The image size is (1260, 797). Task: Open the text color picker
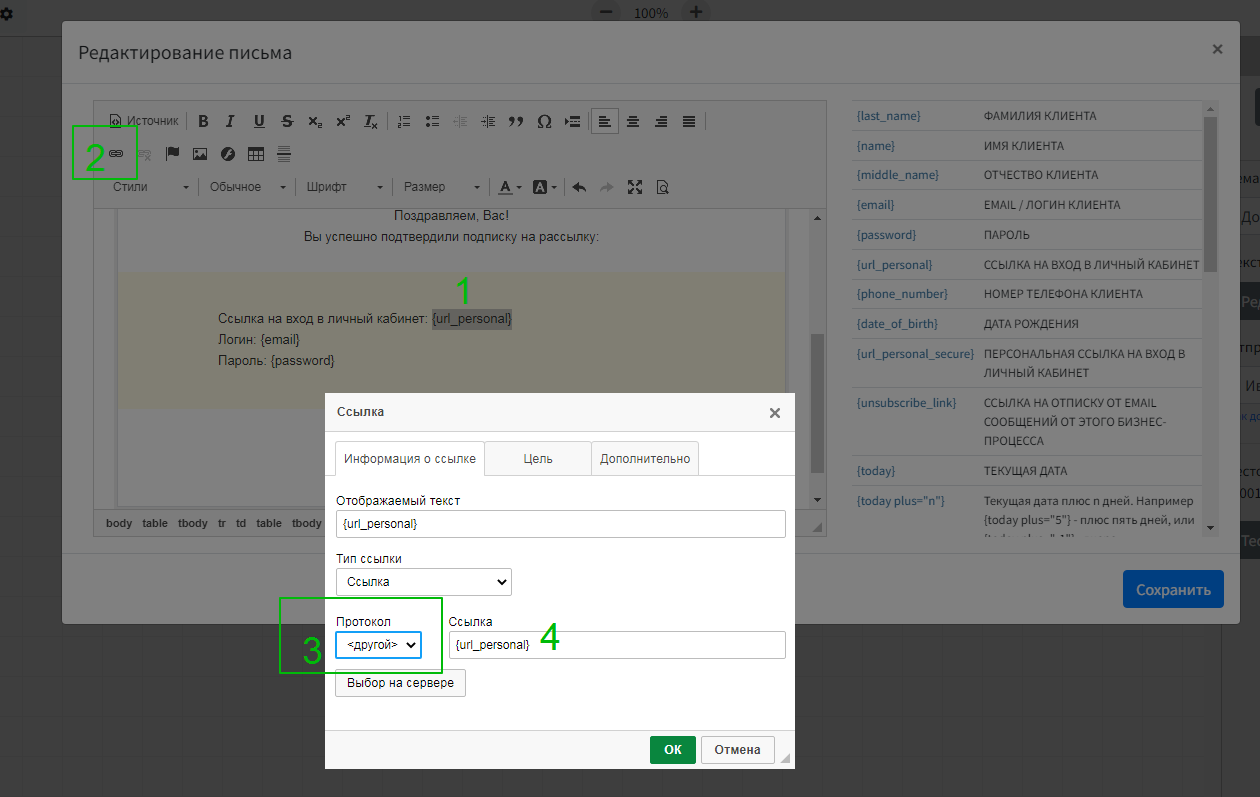(x=510, y=187)
